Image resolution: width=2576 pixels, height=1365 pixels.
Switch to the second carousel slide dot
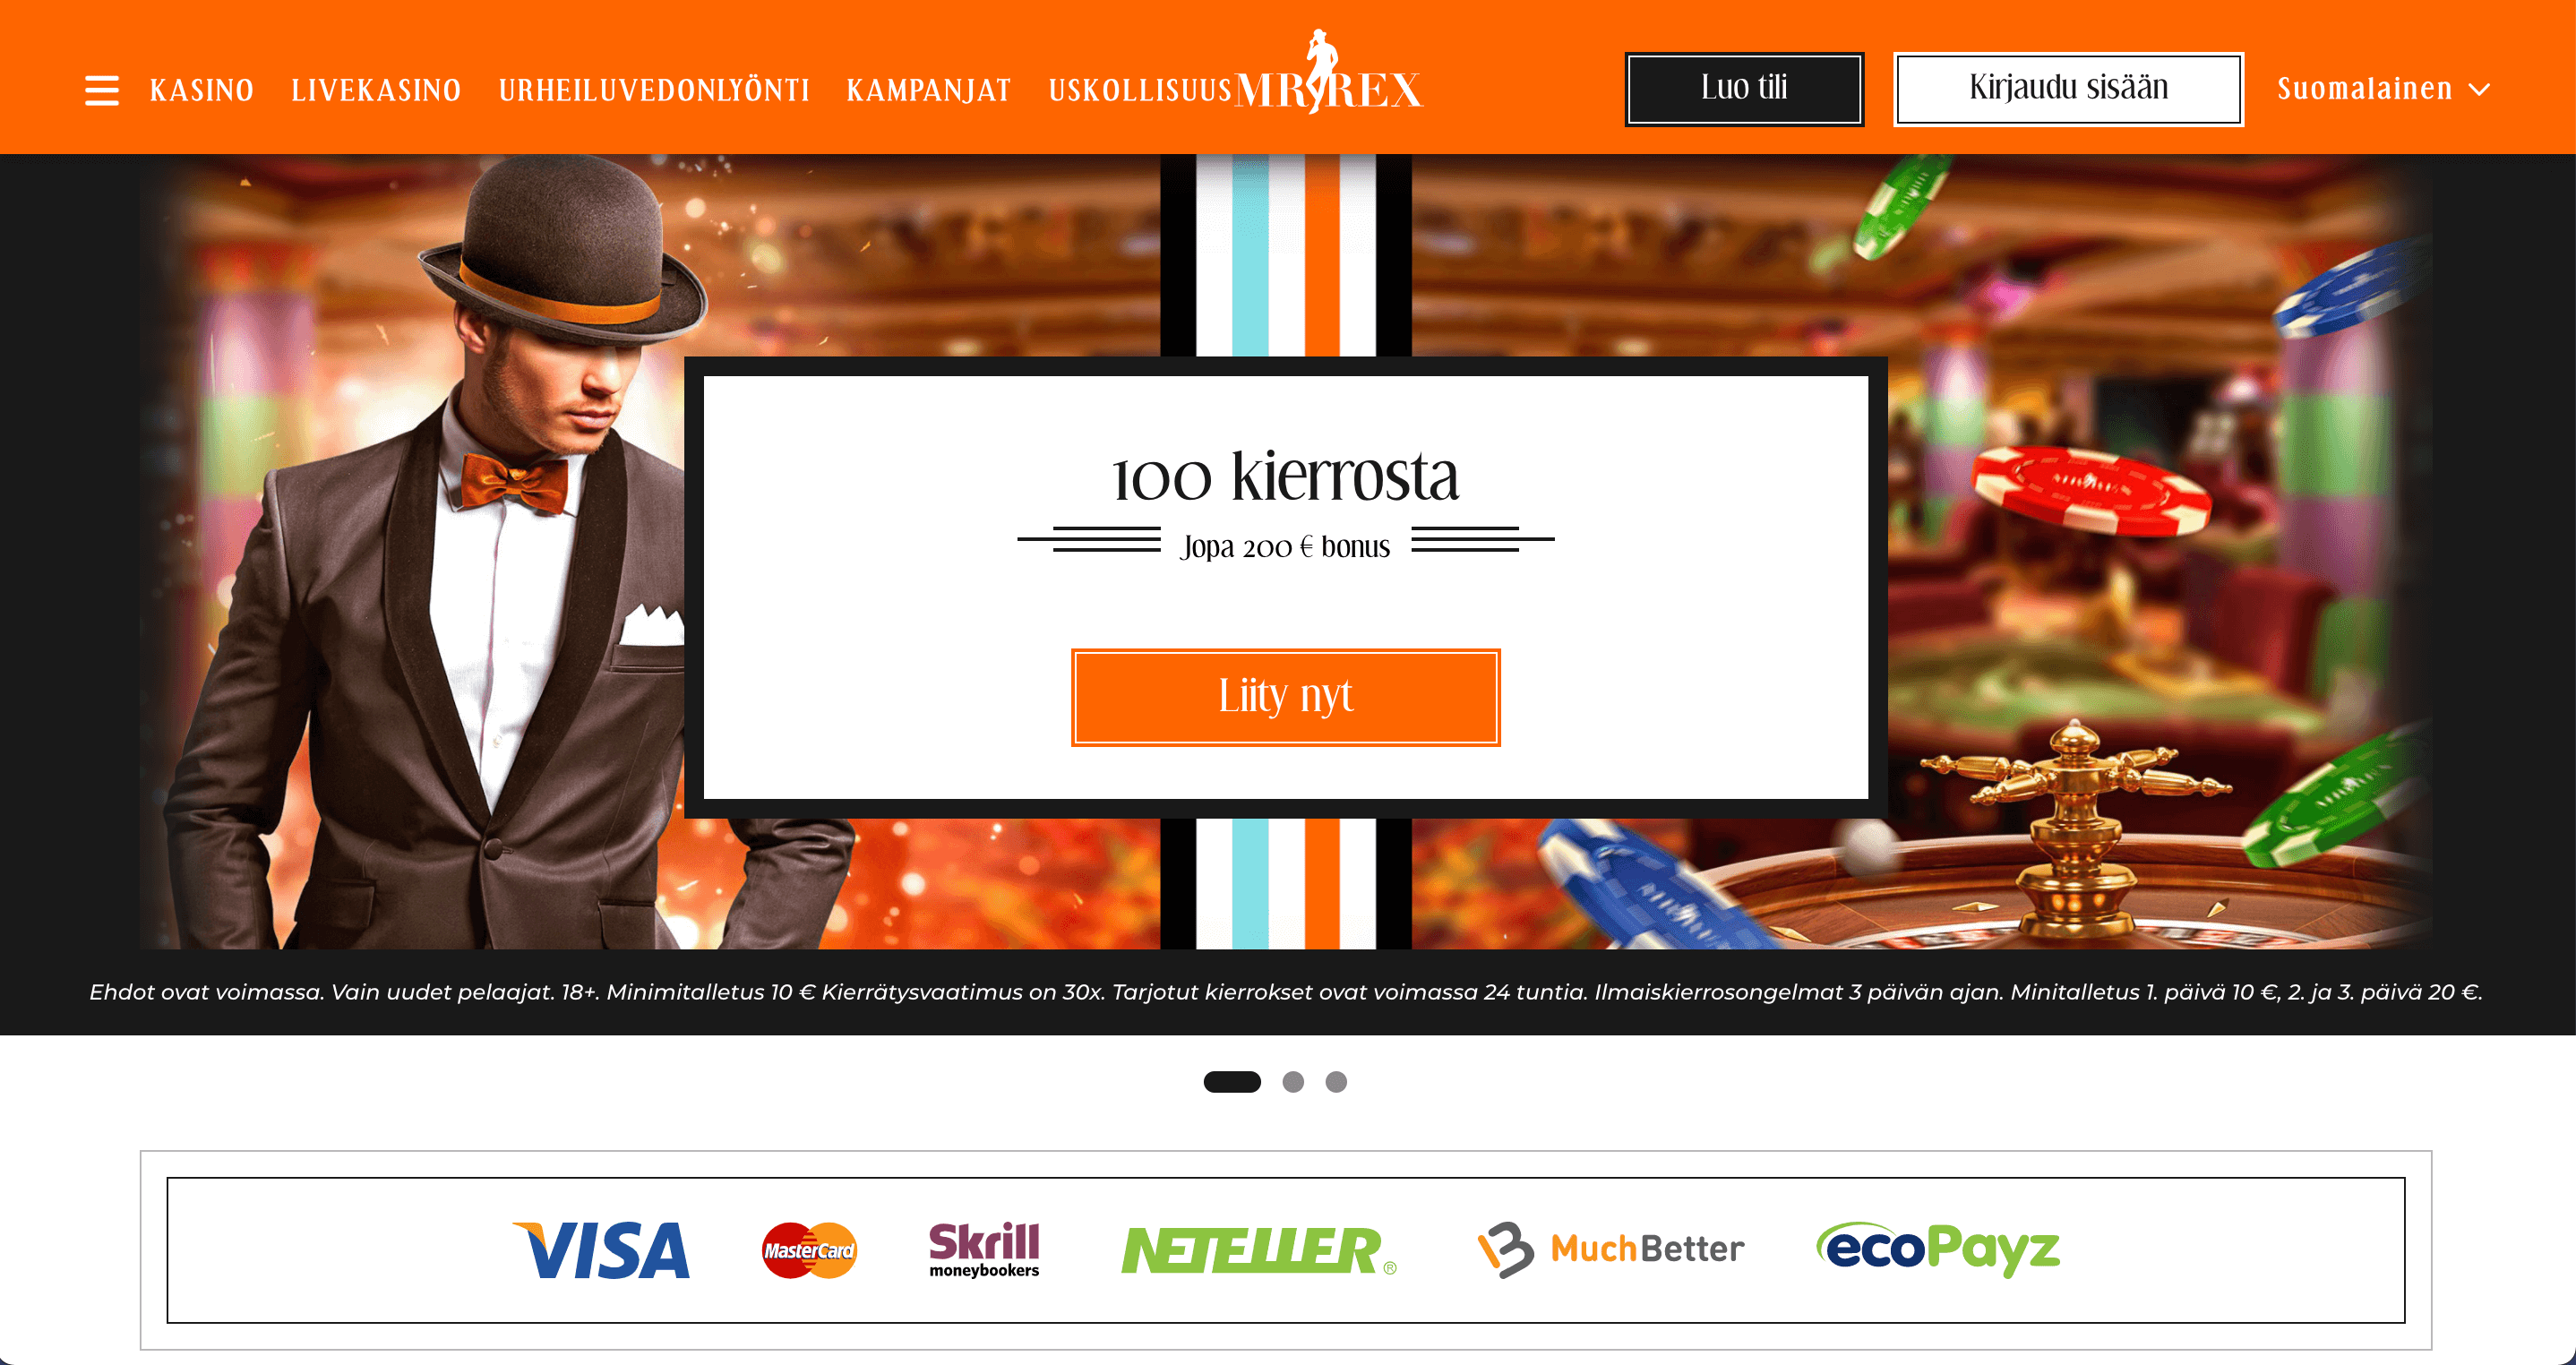click(x=1293, y=1082)
